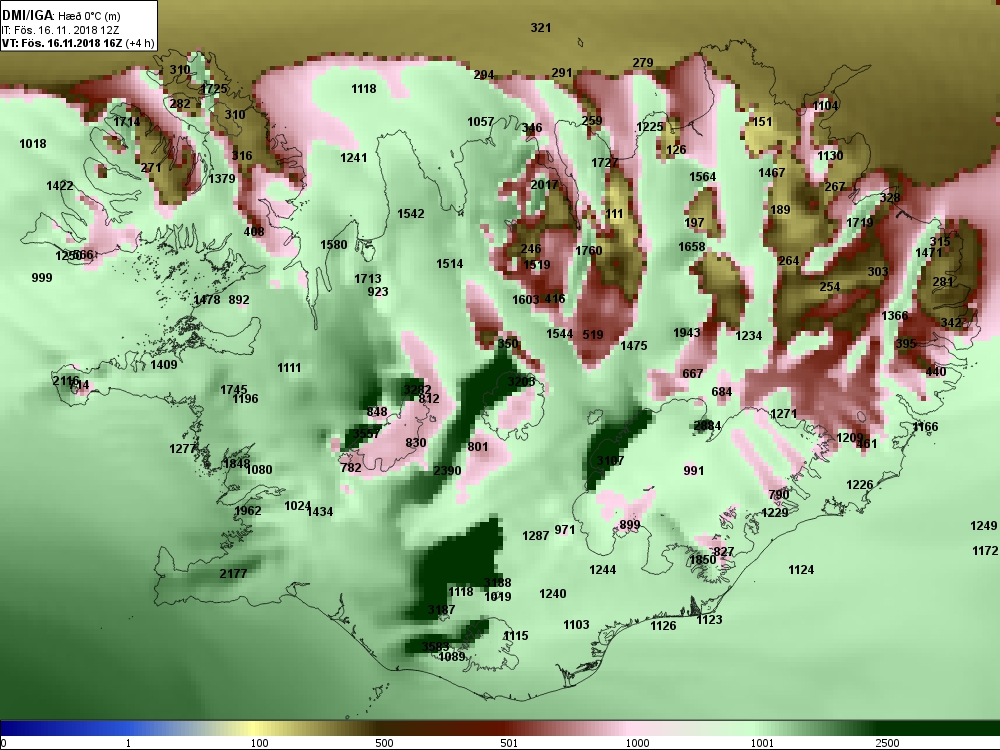This screenshot has width=1000, height=750.
Task: Click the map value 899
Action: coord(630,525)
